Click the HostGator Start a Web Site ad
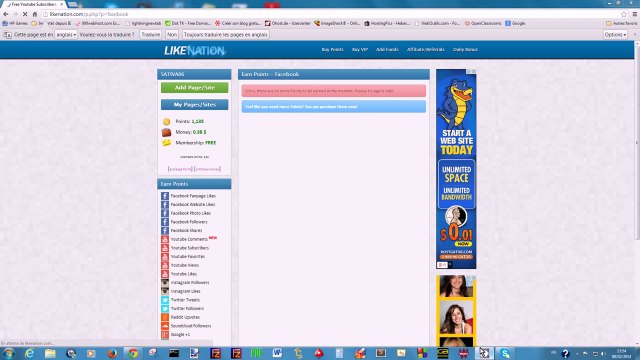The image size is (640, 360). [456, 169]
